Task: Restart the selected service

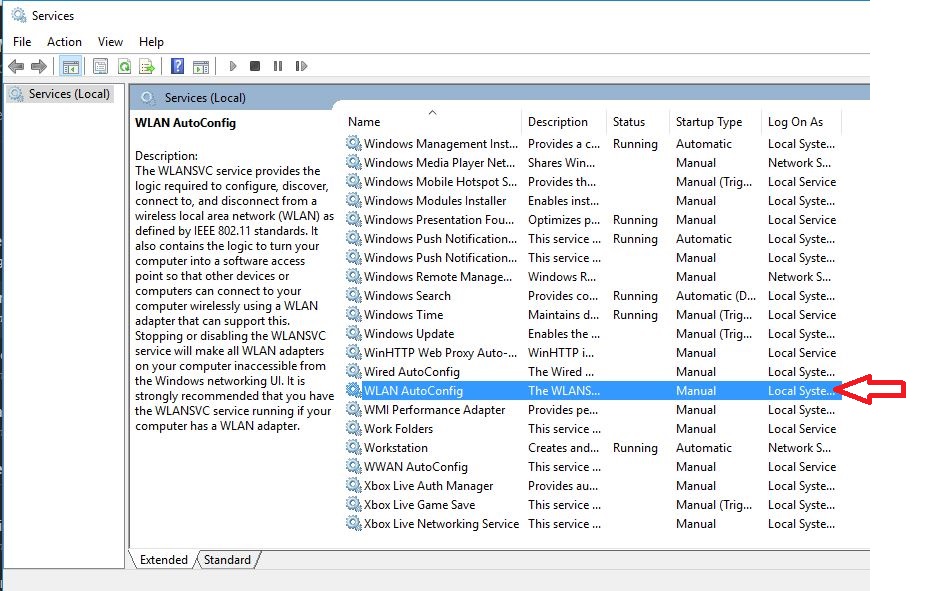Action: pos(303,66)
